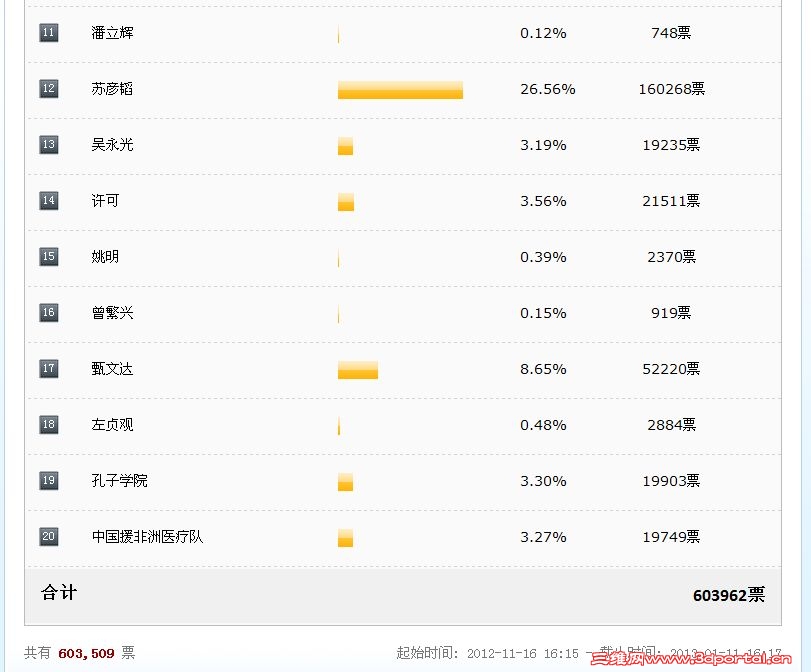Viewport: 811px width, 672px height.
Task: Click the number 19 rank badge
Action: 49,480
